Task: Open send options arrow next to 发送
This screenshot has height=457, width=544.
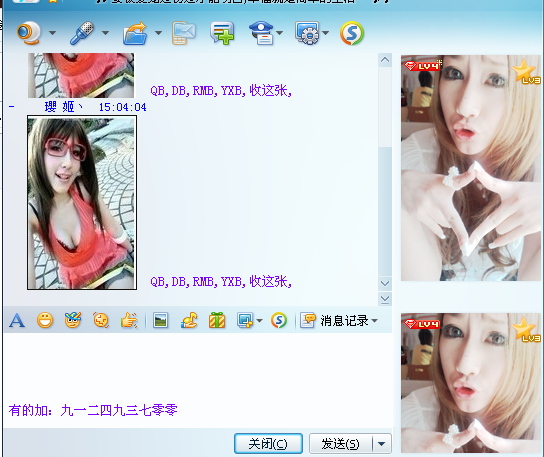Action: click(382, 443)
